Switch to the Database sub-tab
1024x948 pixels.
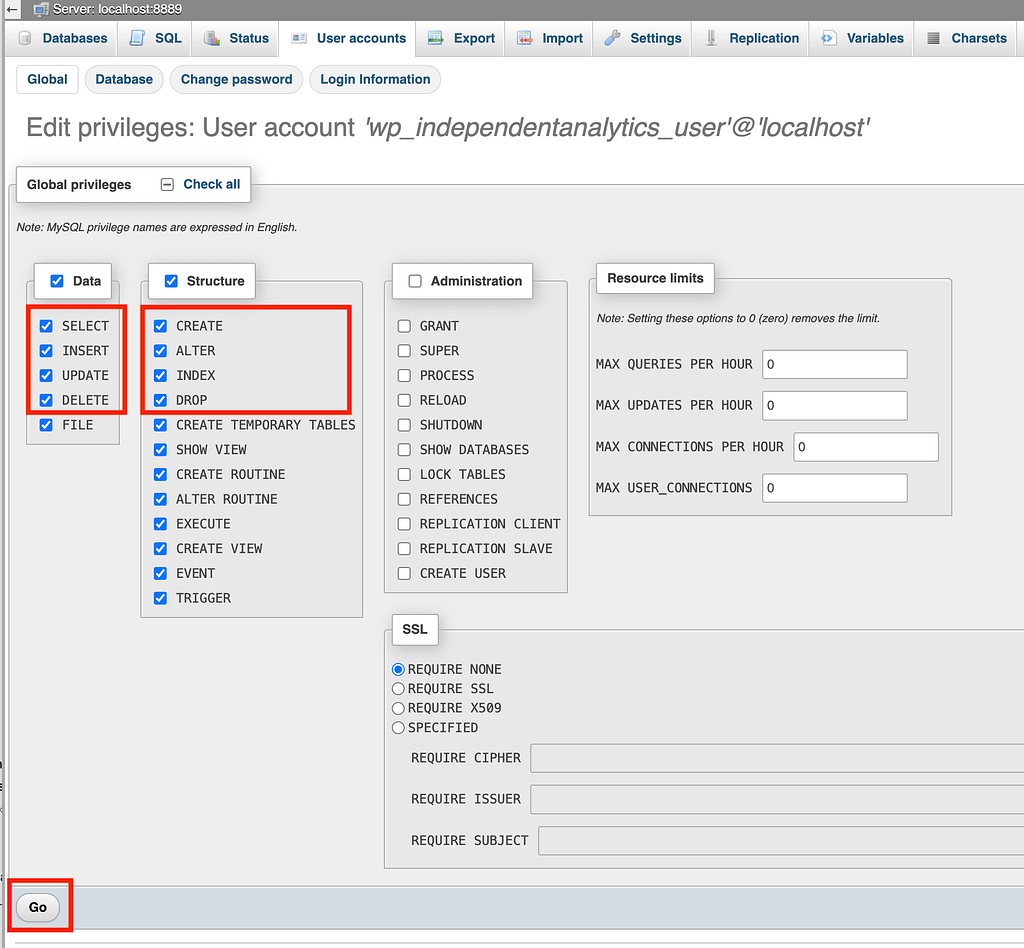tap(124, 79)
